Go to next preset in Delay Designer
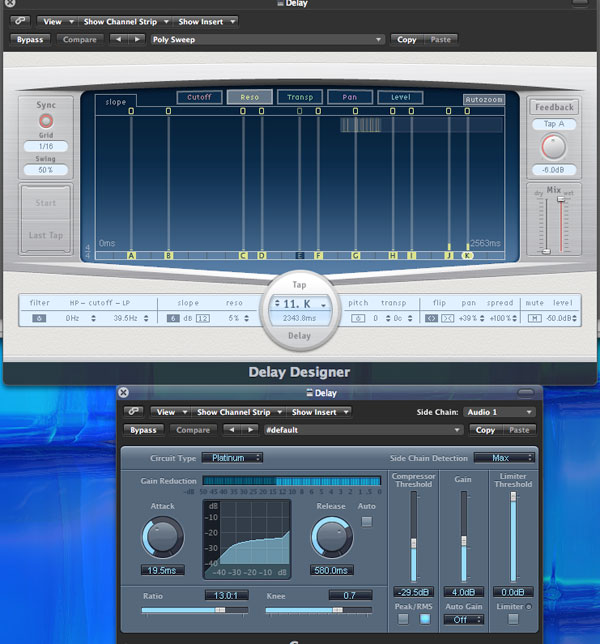This screenshot has height=644, width=600. tap(137, 39)
